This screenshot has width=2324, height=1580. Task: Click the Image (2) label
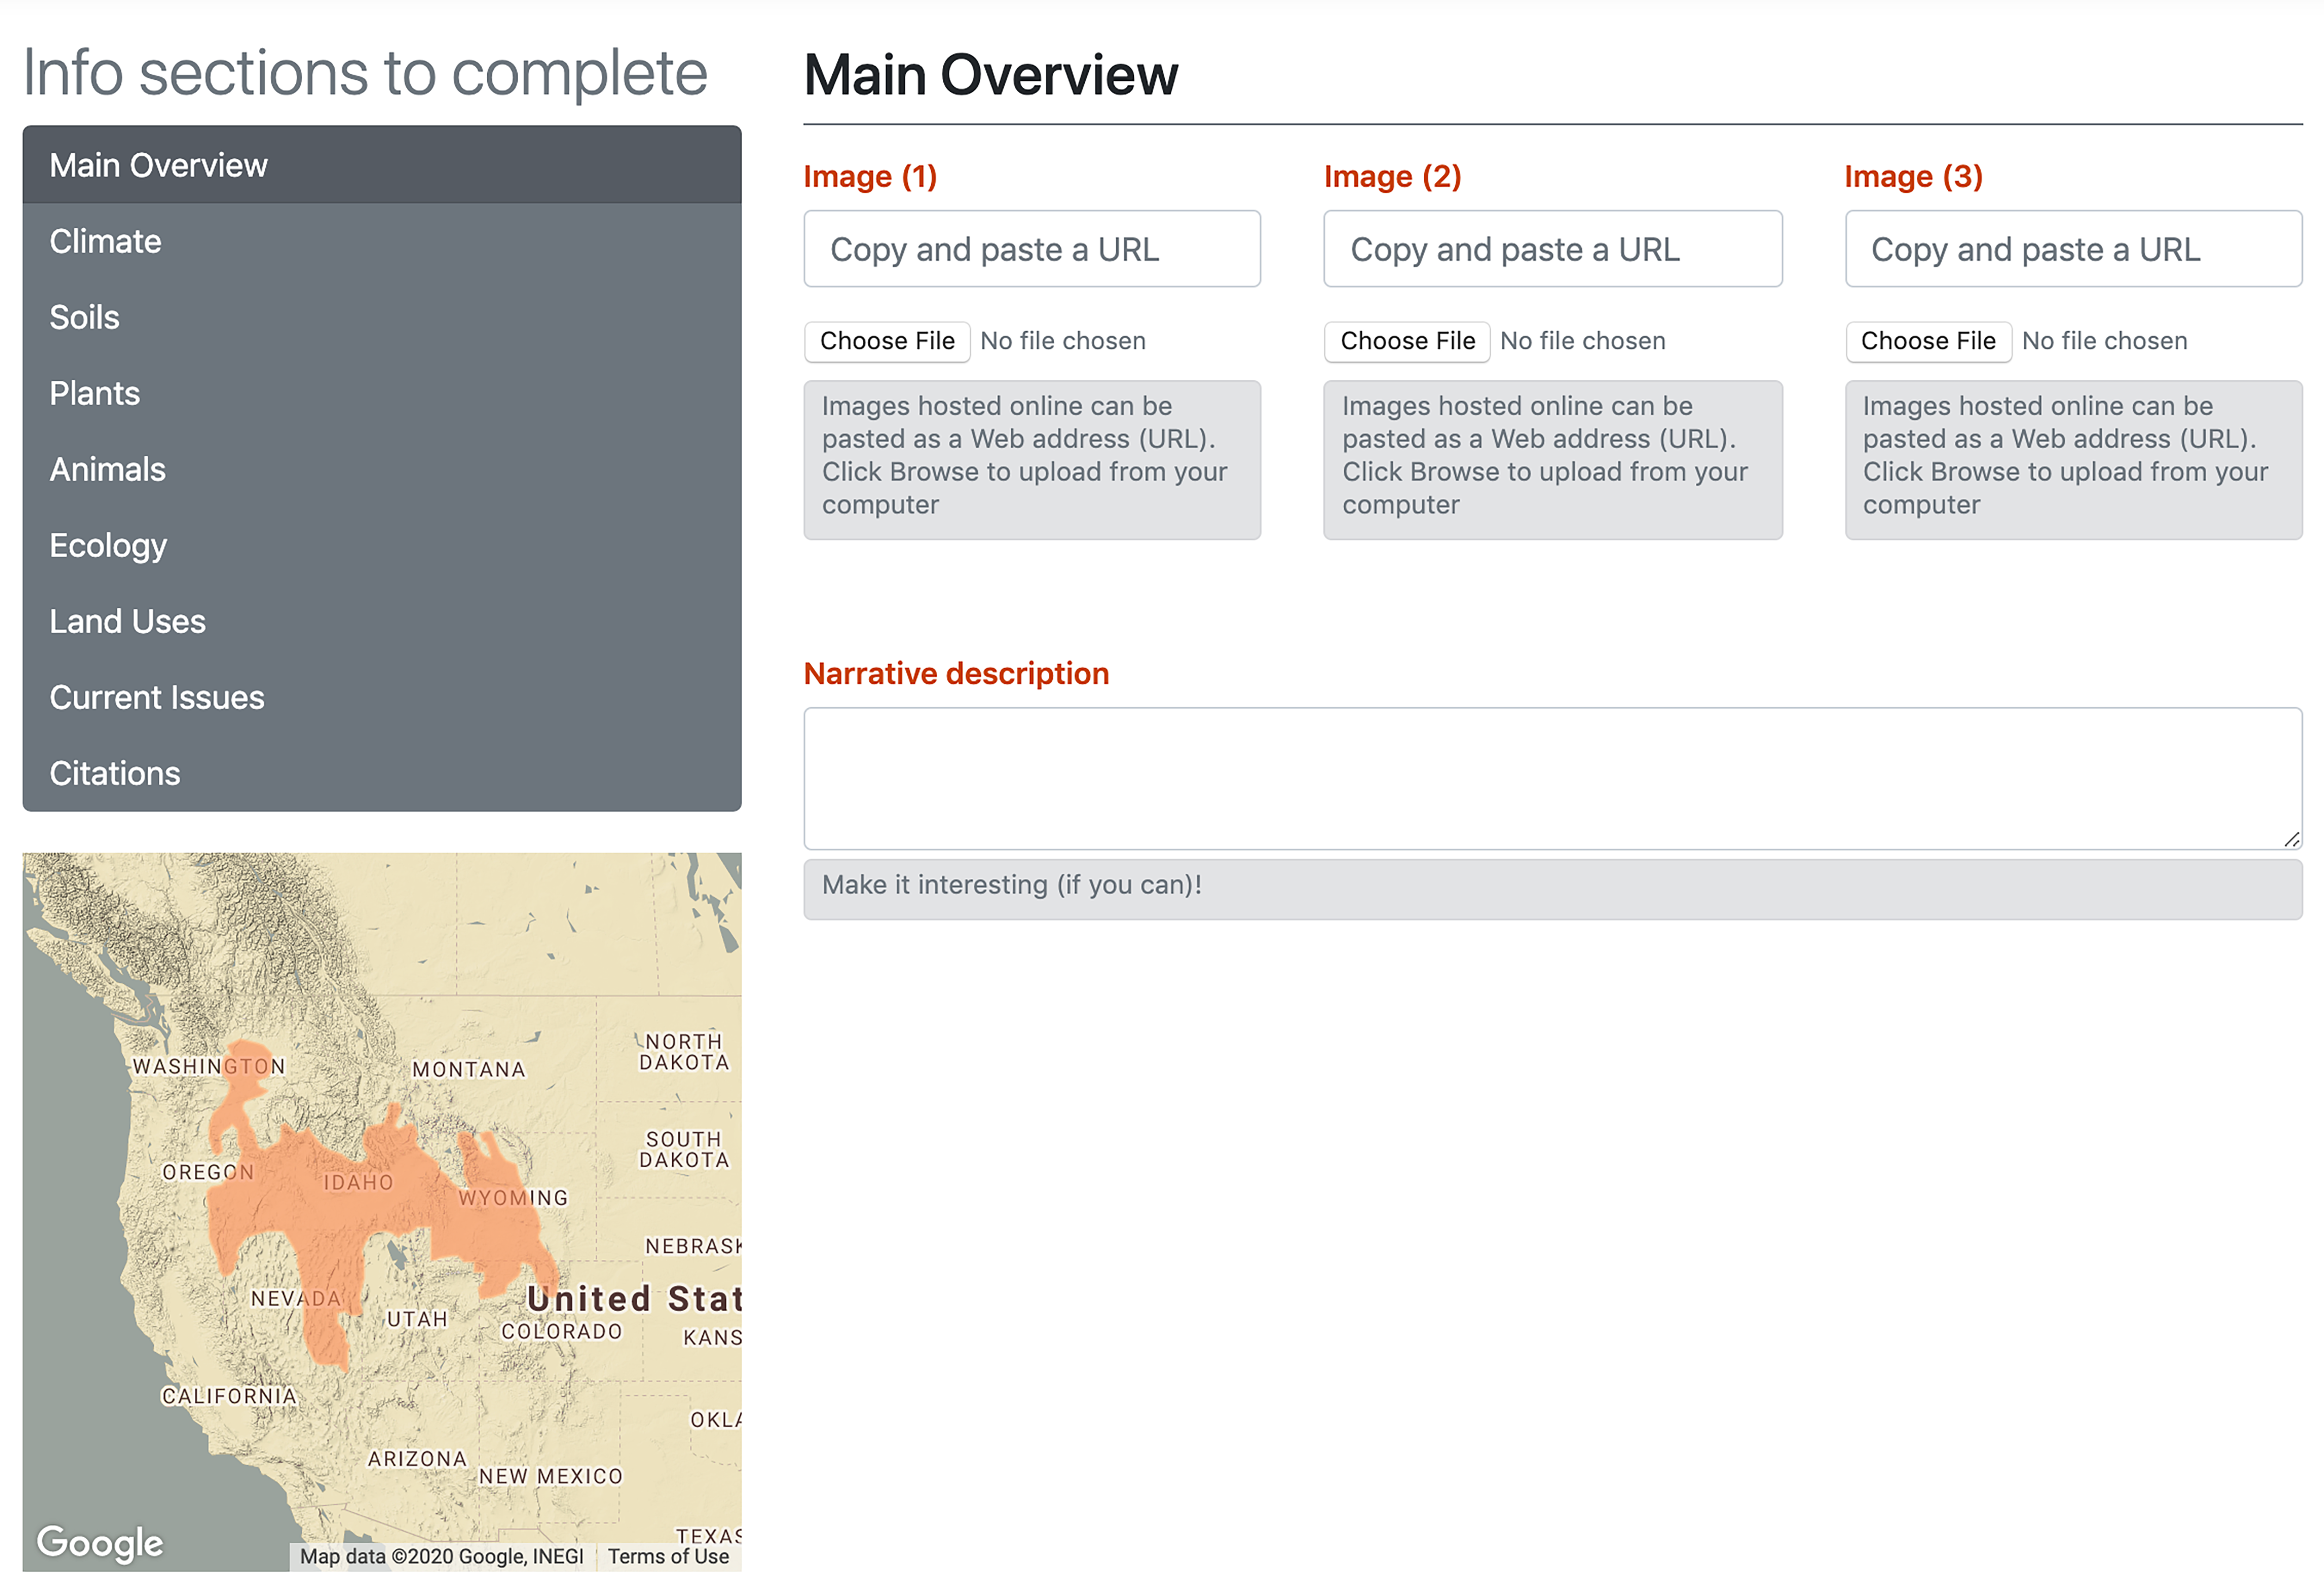[1392, 176]
